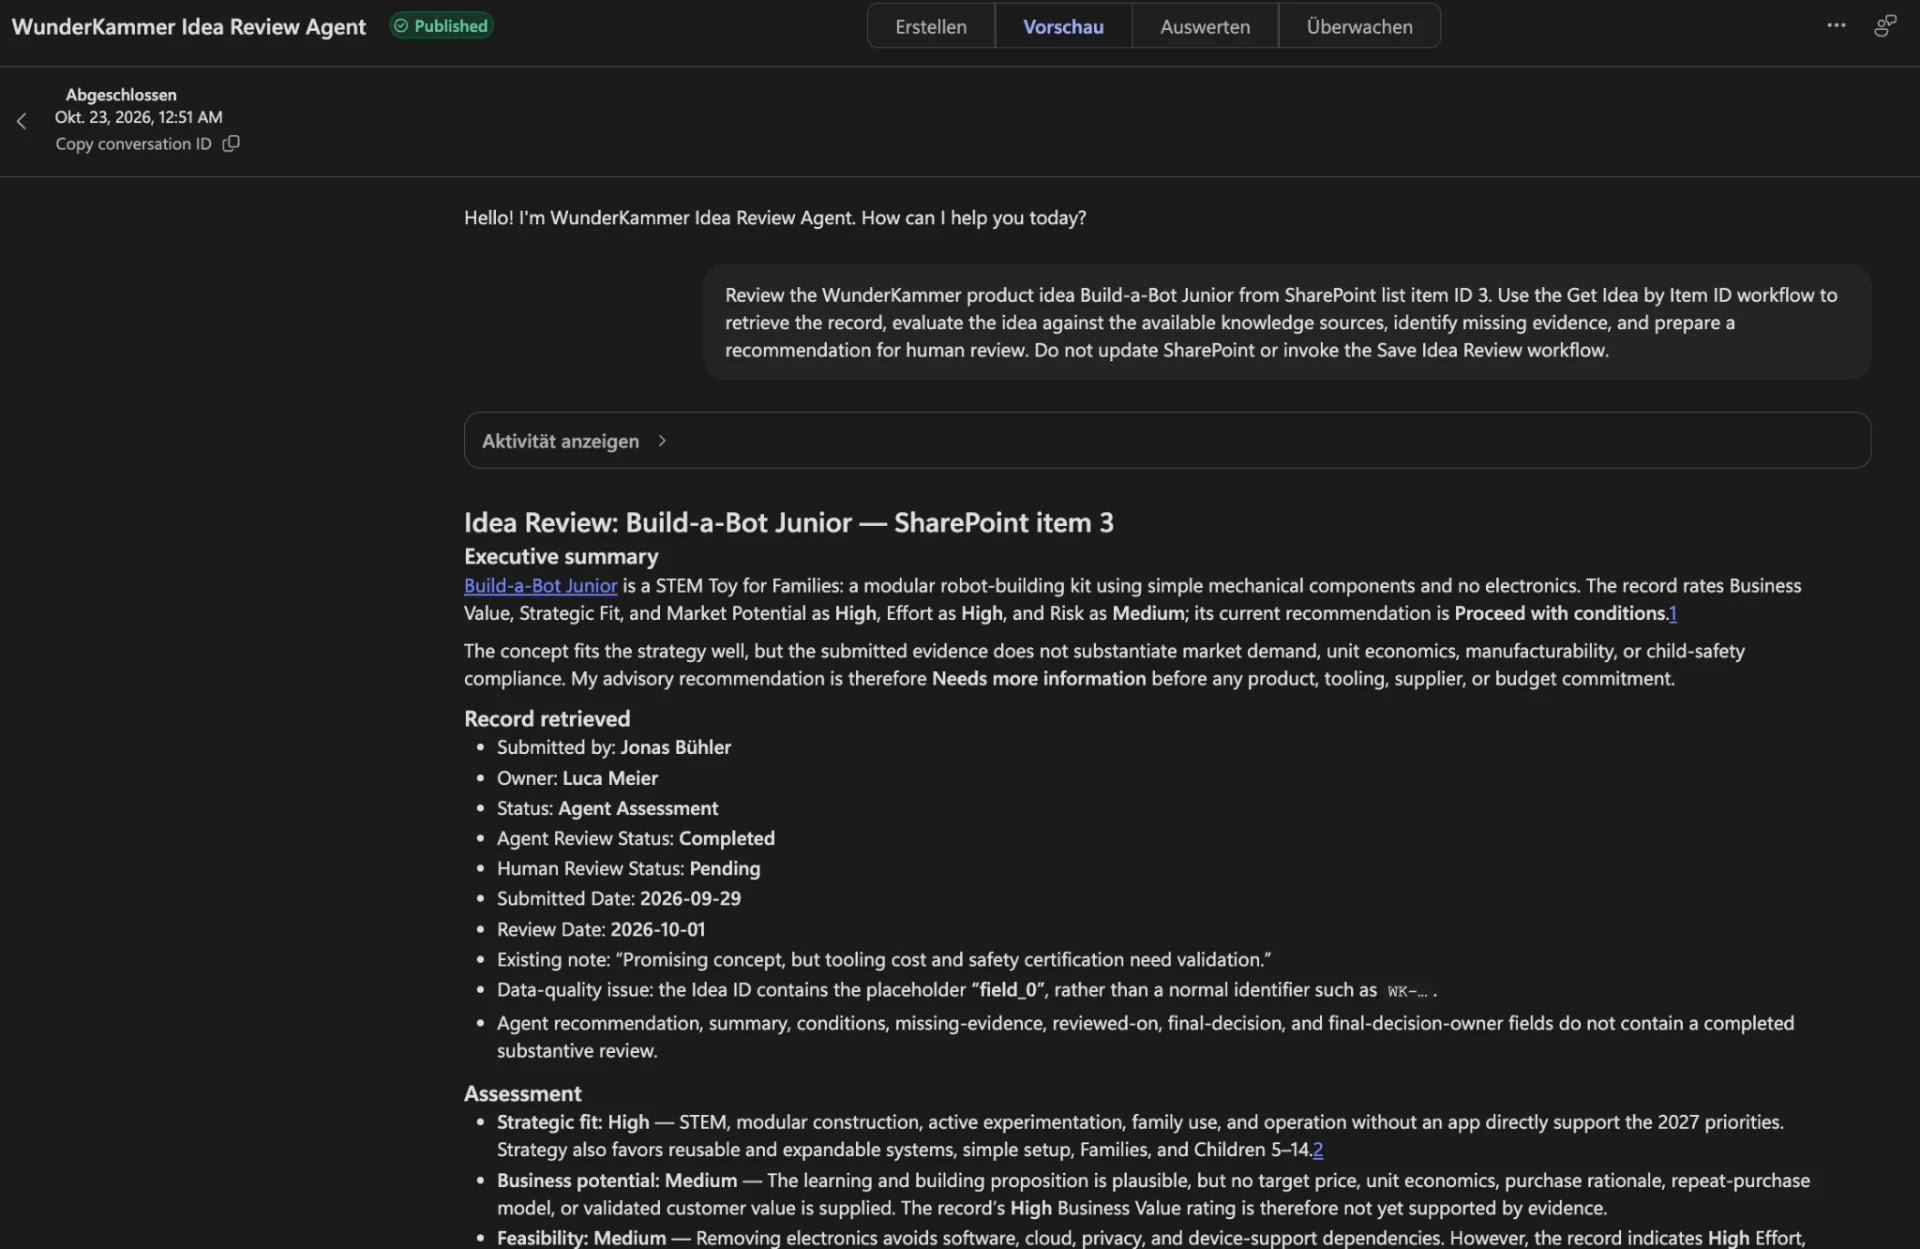Click the Existing note bullet
Viewport: 1920px width, 1249px height.
[884, 960]
